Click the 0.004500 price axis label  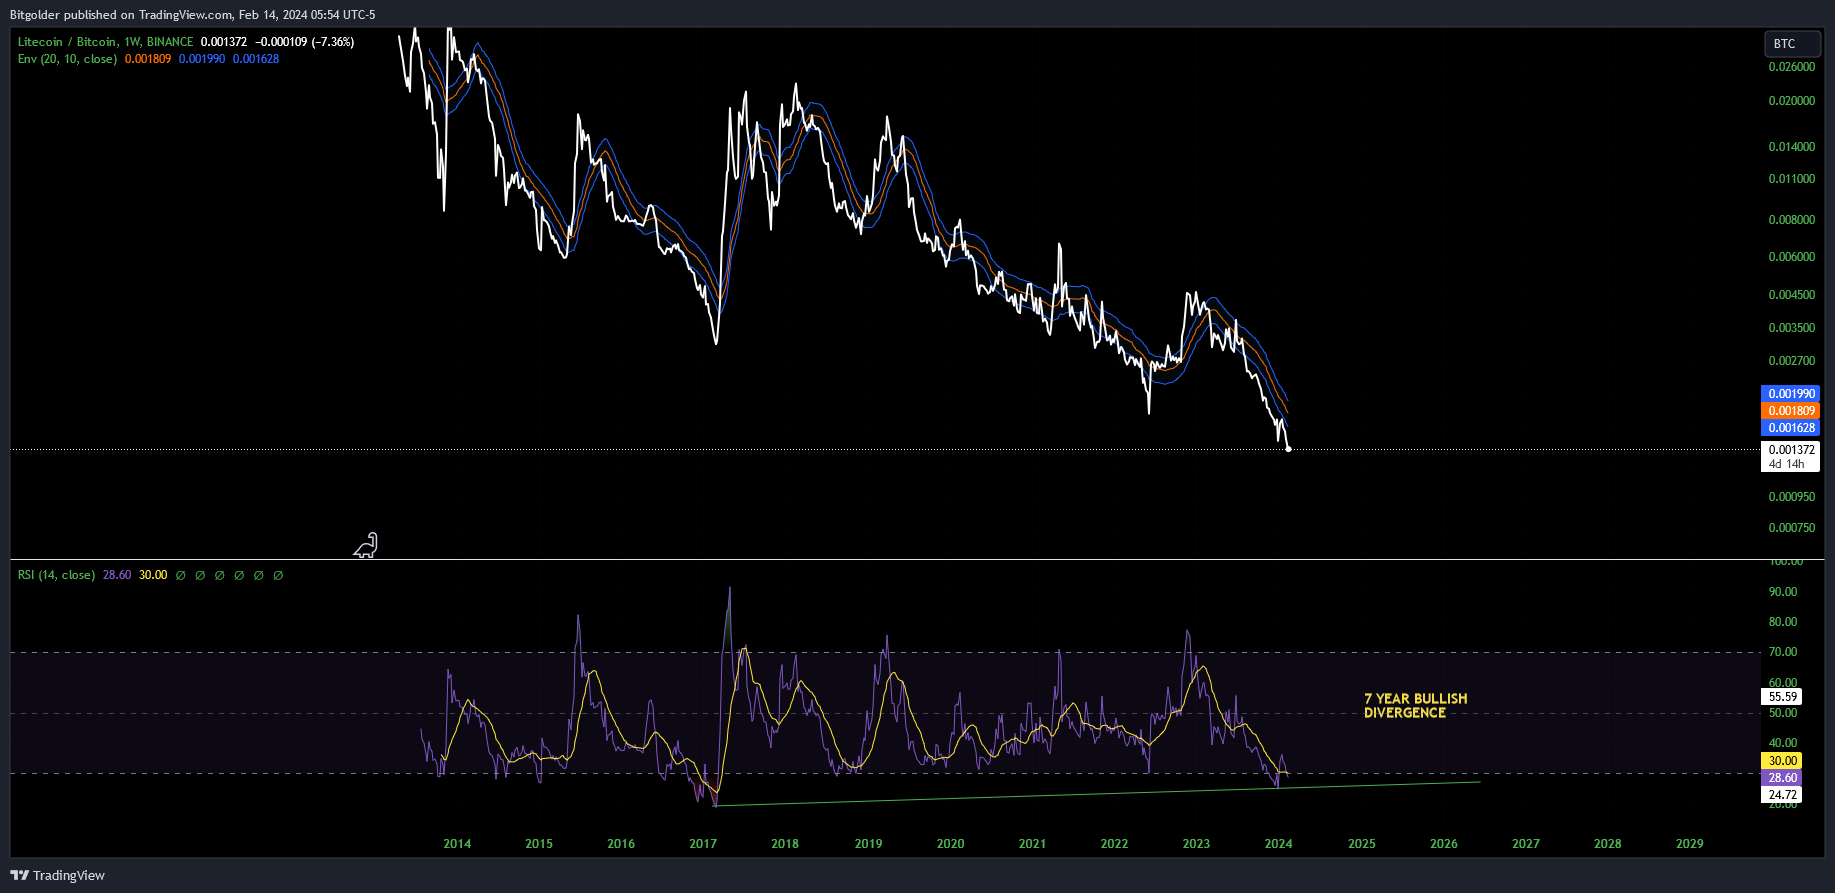(x=1791, y=295)
